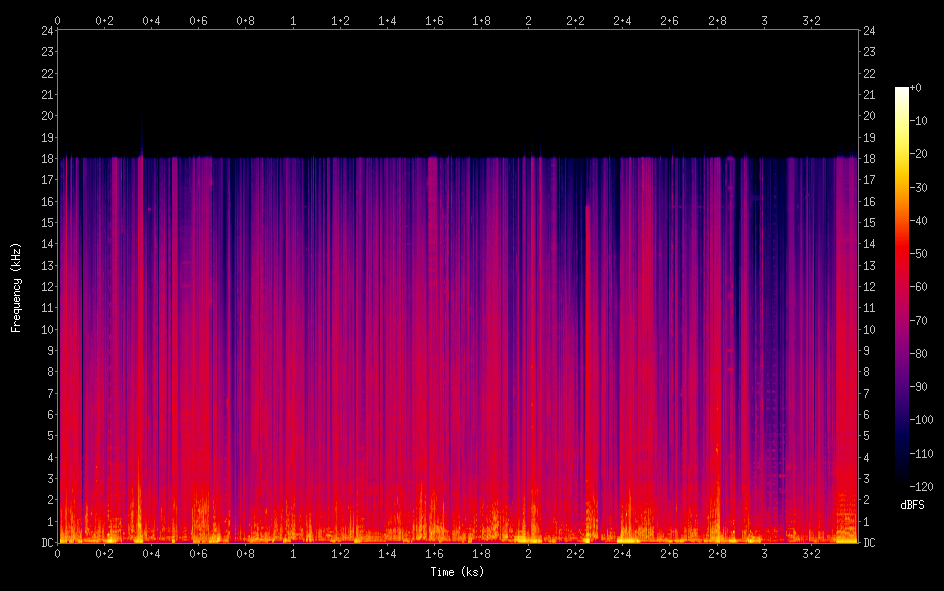Select the 1 ks tick on bottom time axis
The image size is (944, 591).
pyautogui.click(x=293, y=553)
